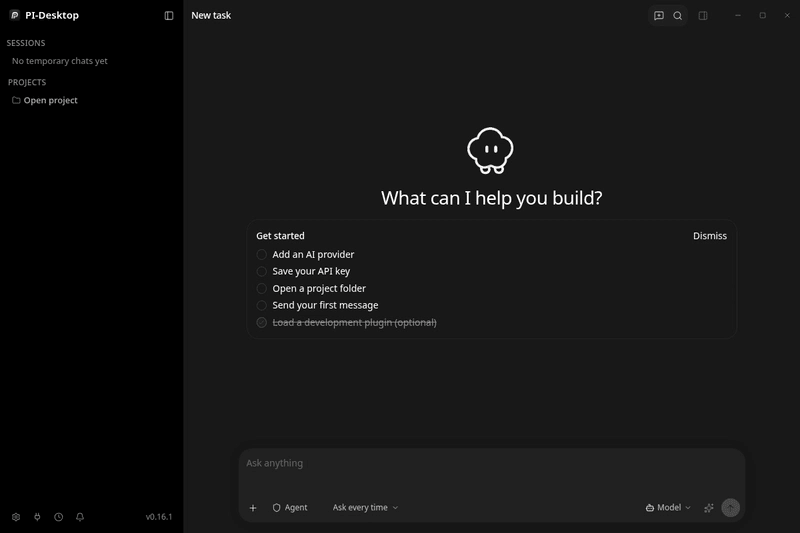Image resolution: width=800 pixels, height=533 pixels.
Task: Maximize the PI-Desktop window
Action: pos(763,15)
